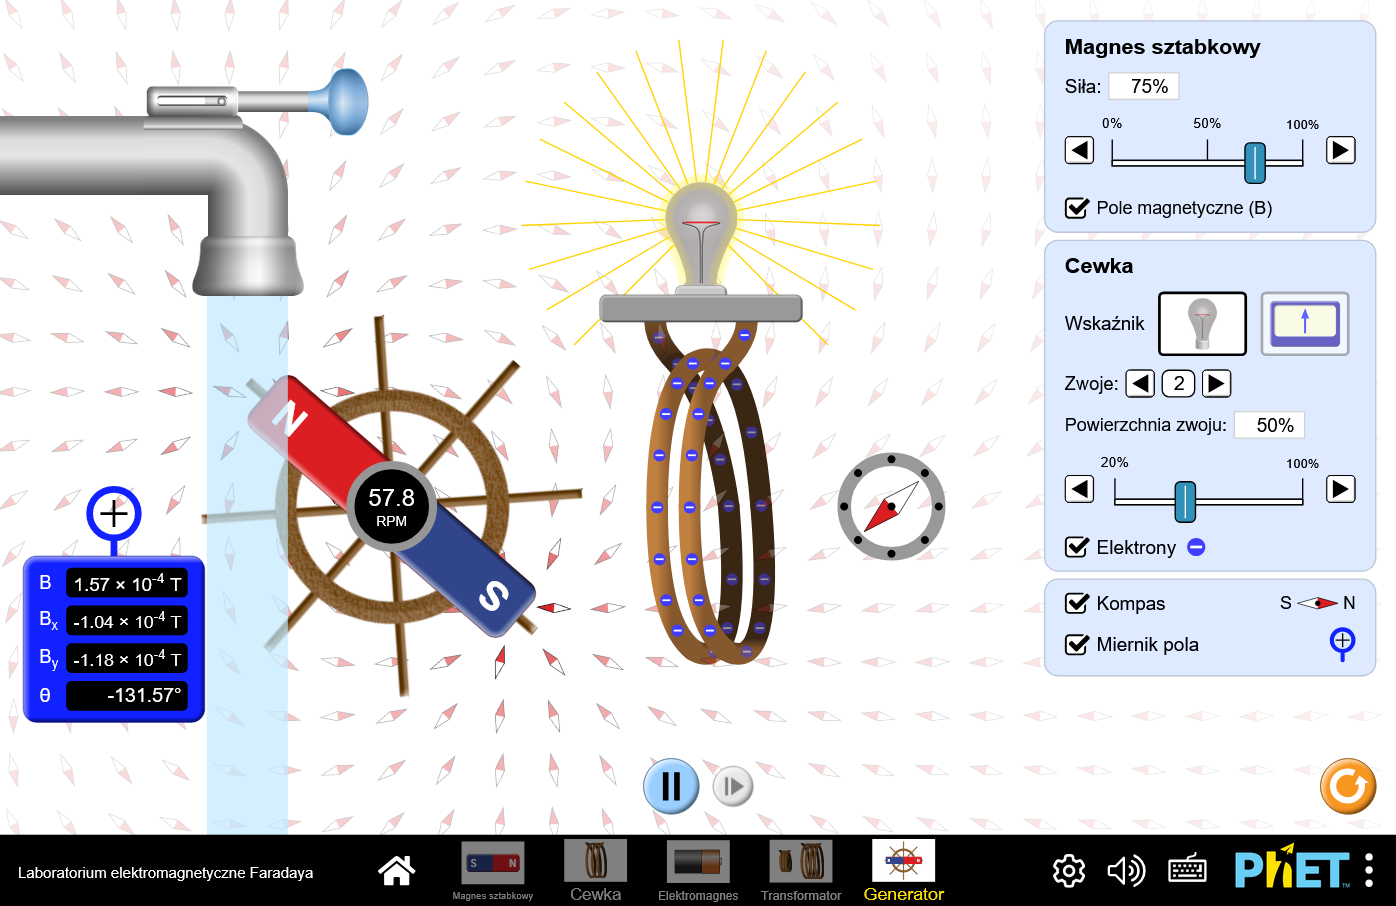
Task: Pause the simulation
Action: (x=671, y=786)
